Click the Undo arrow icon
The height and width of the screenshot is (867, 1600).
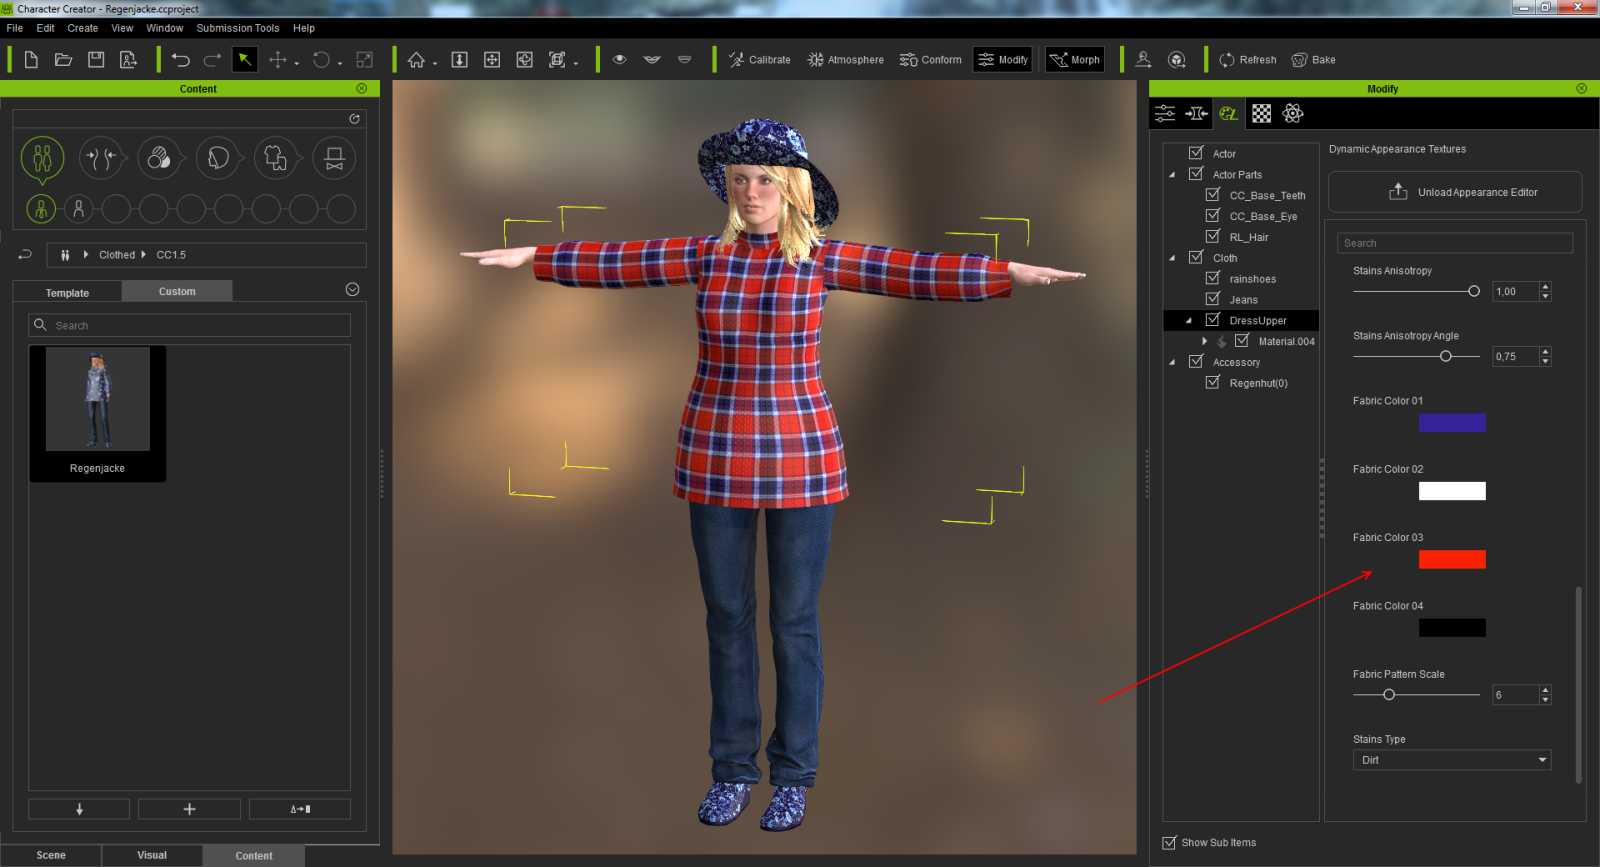[x=180, y=60]
